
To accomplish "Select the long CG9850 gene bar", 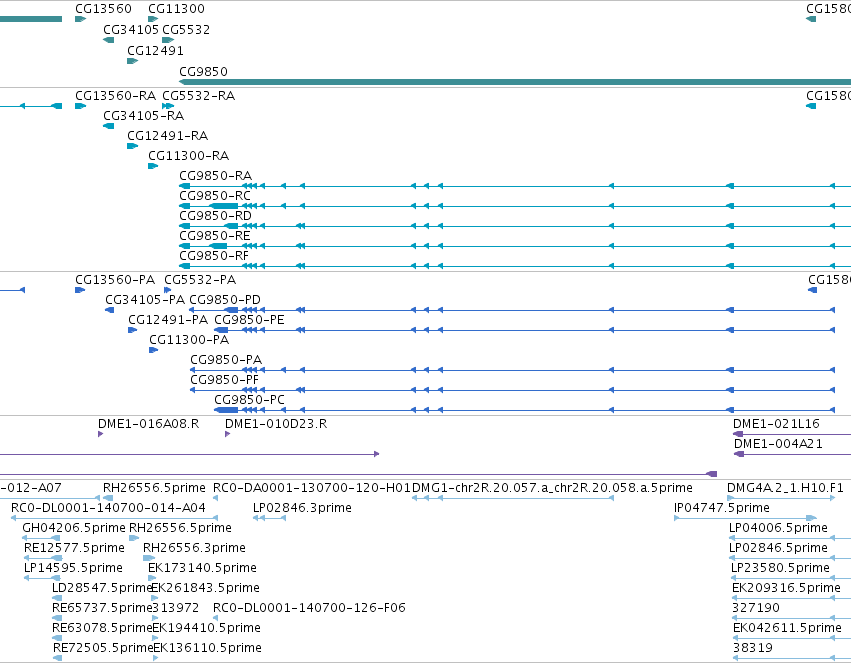I will [515, 82].
